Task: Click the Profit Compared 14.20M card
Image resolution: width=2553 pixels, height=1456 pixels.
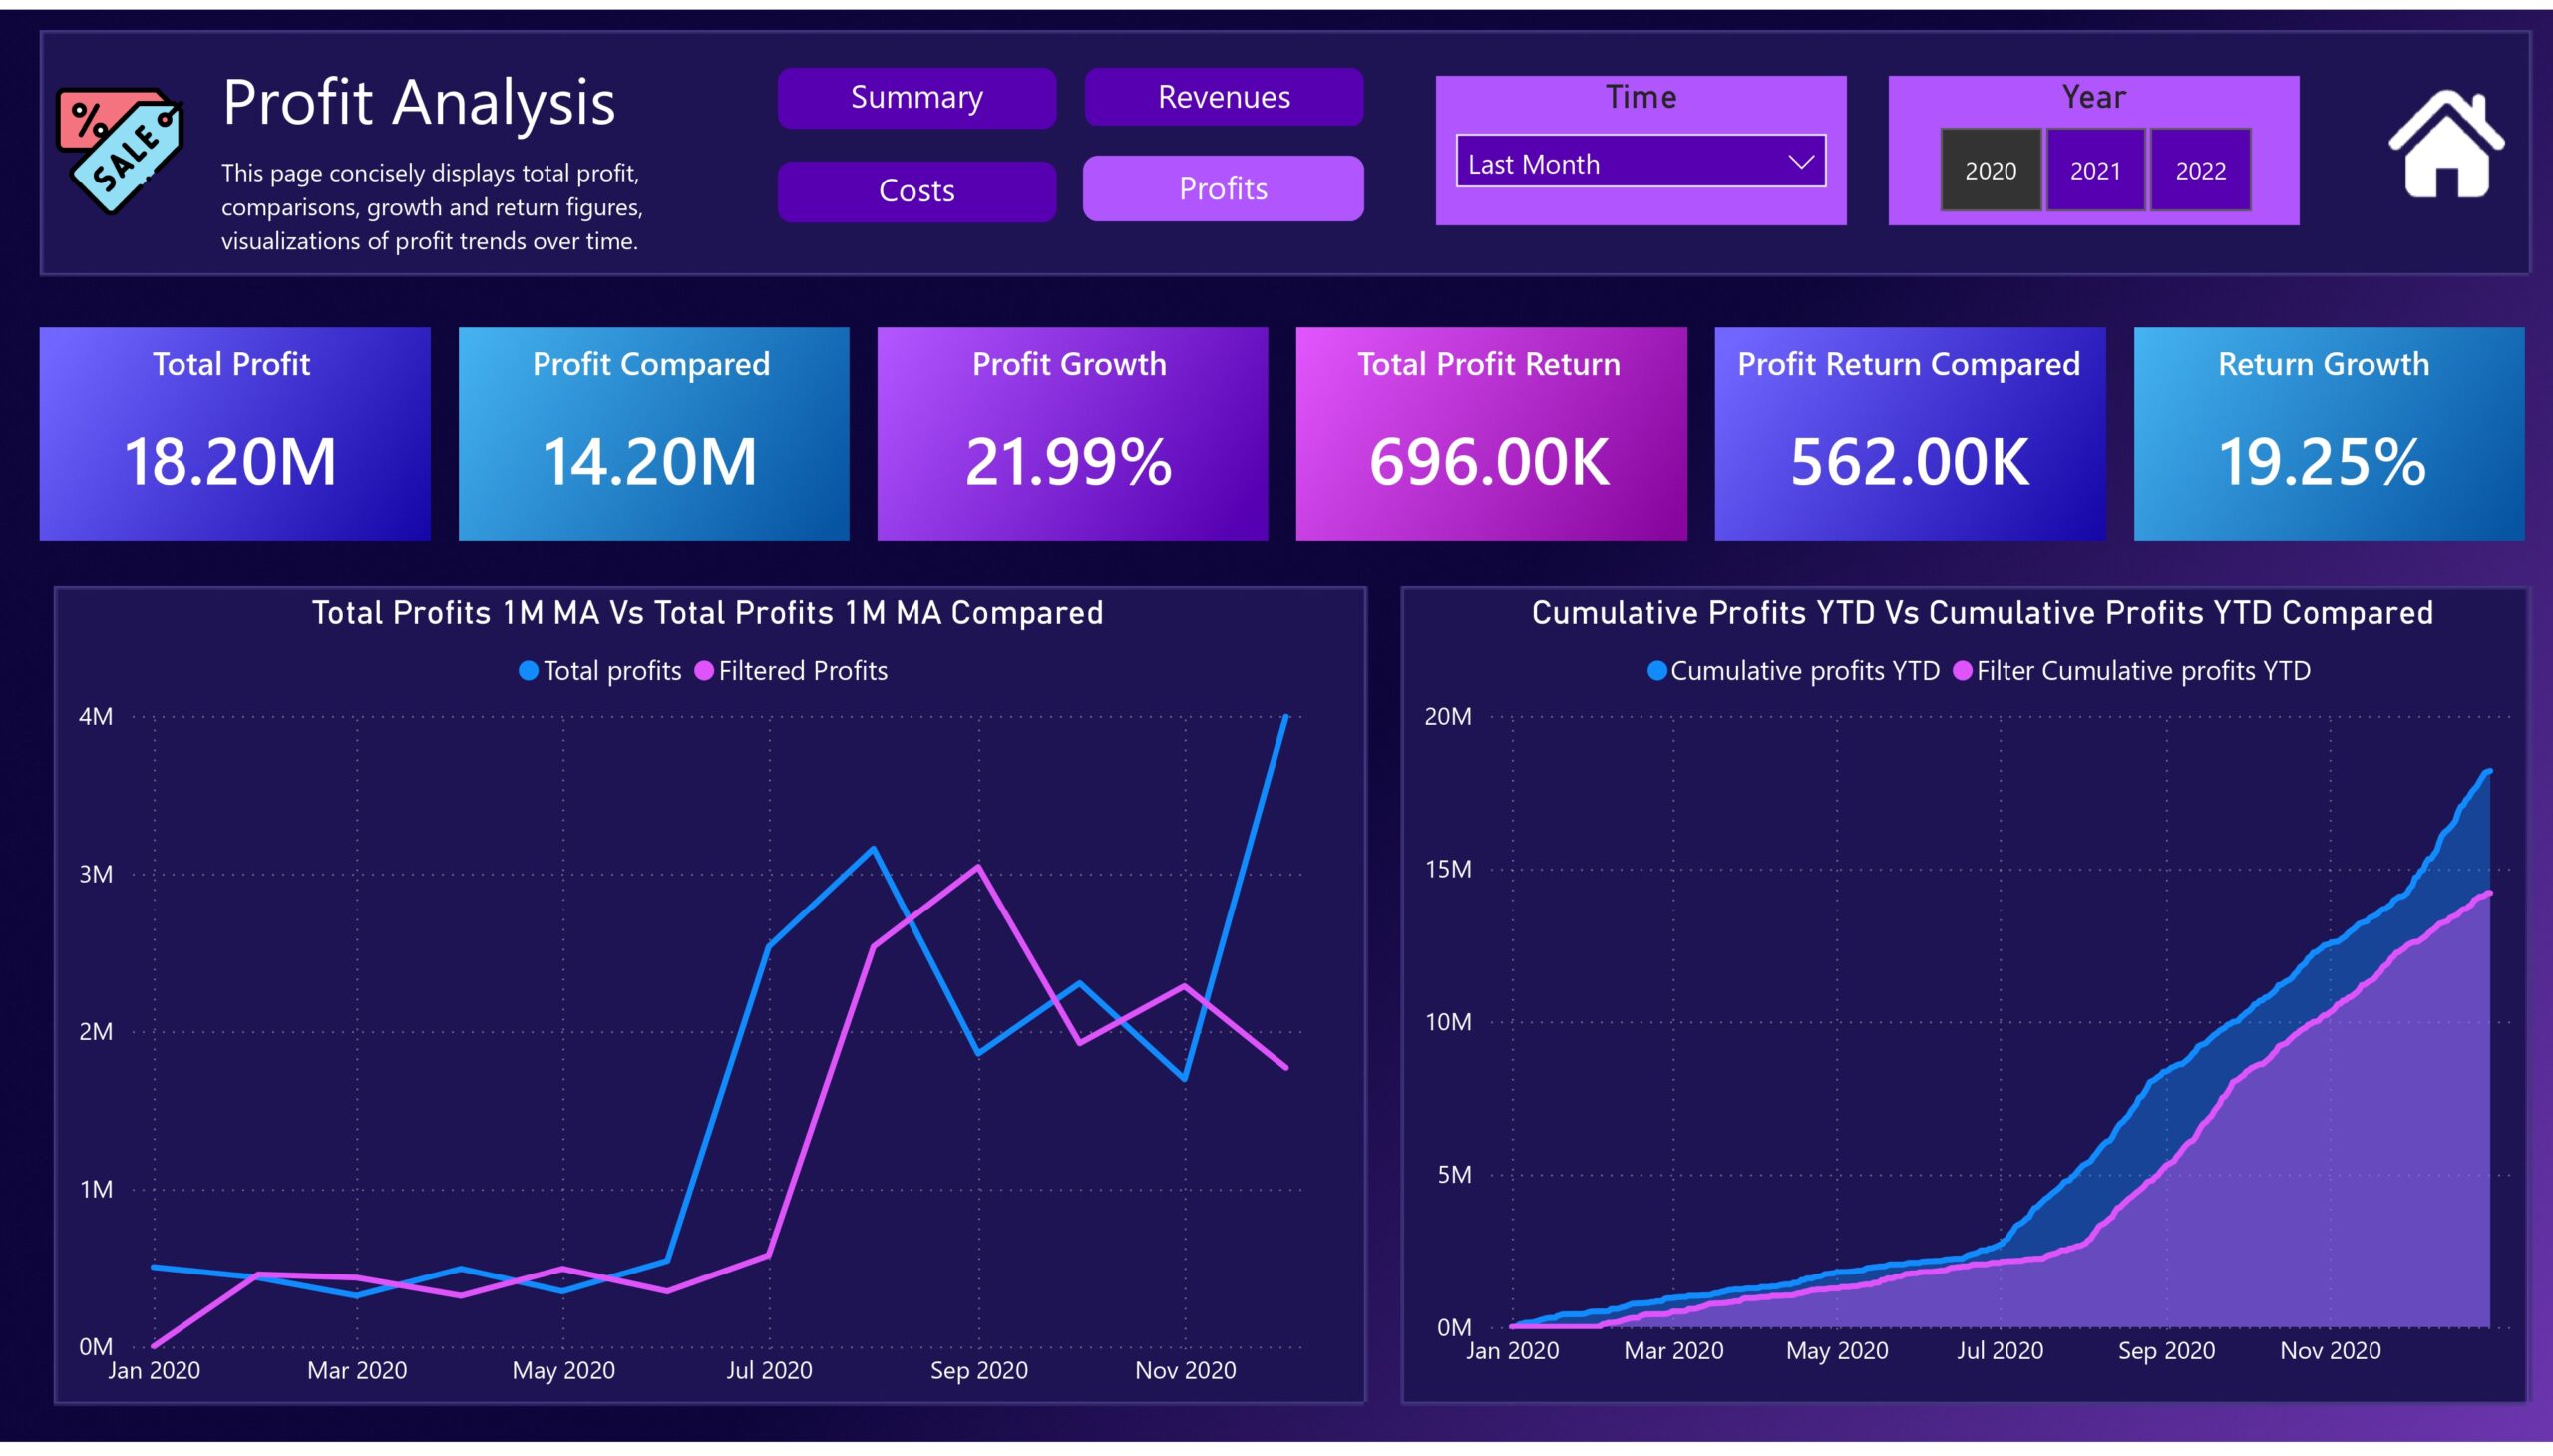Action: point(654,433)
